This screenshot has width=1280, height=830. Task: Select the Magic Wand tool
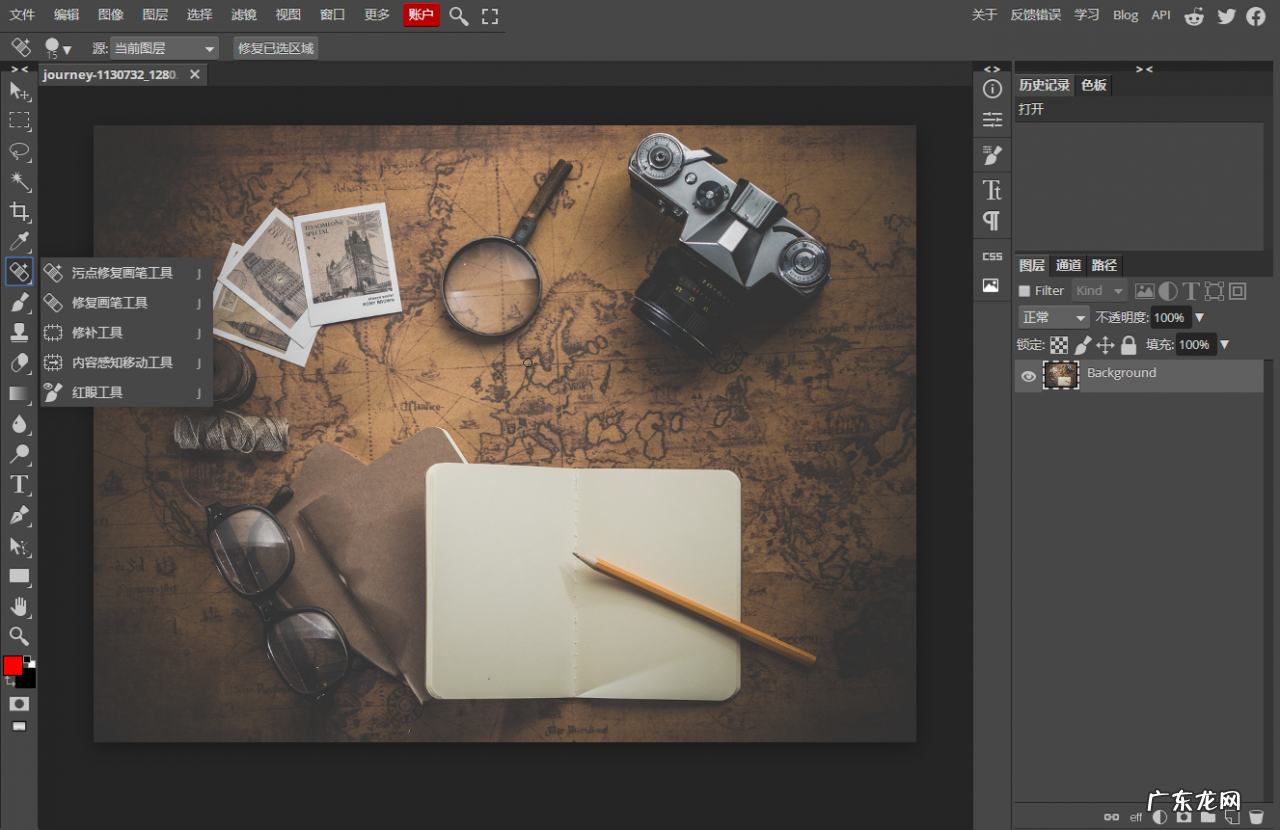[x=19, y=181]
